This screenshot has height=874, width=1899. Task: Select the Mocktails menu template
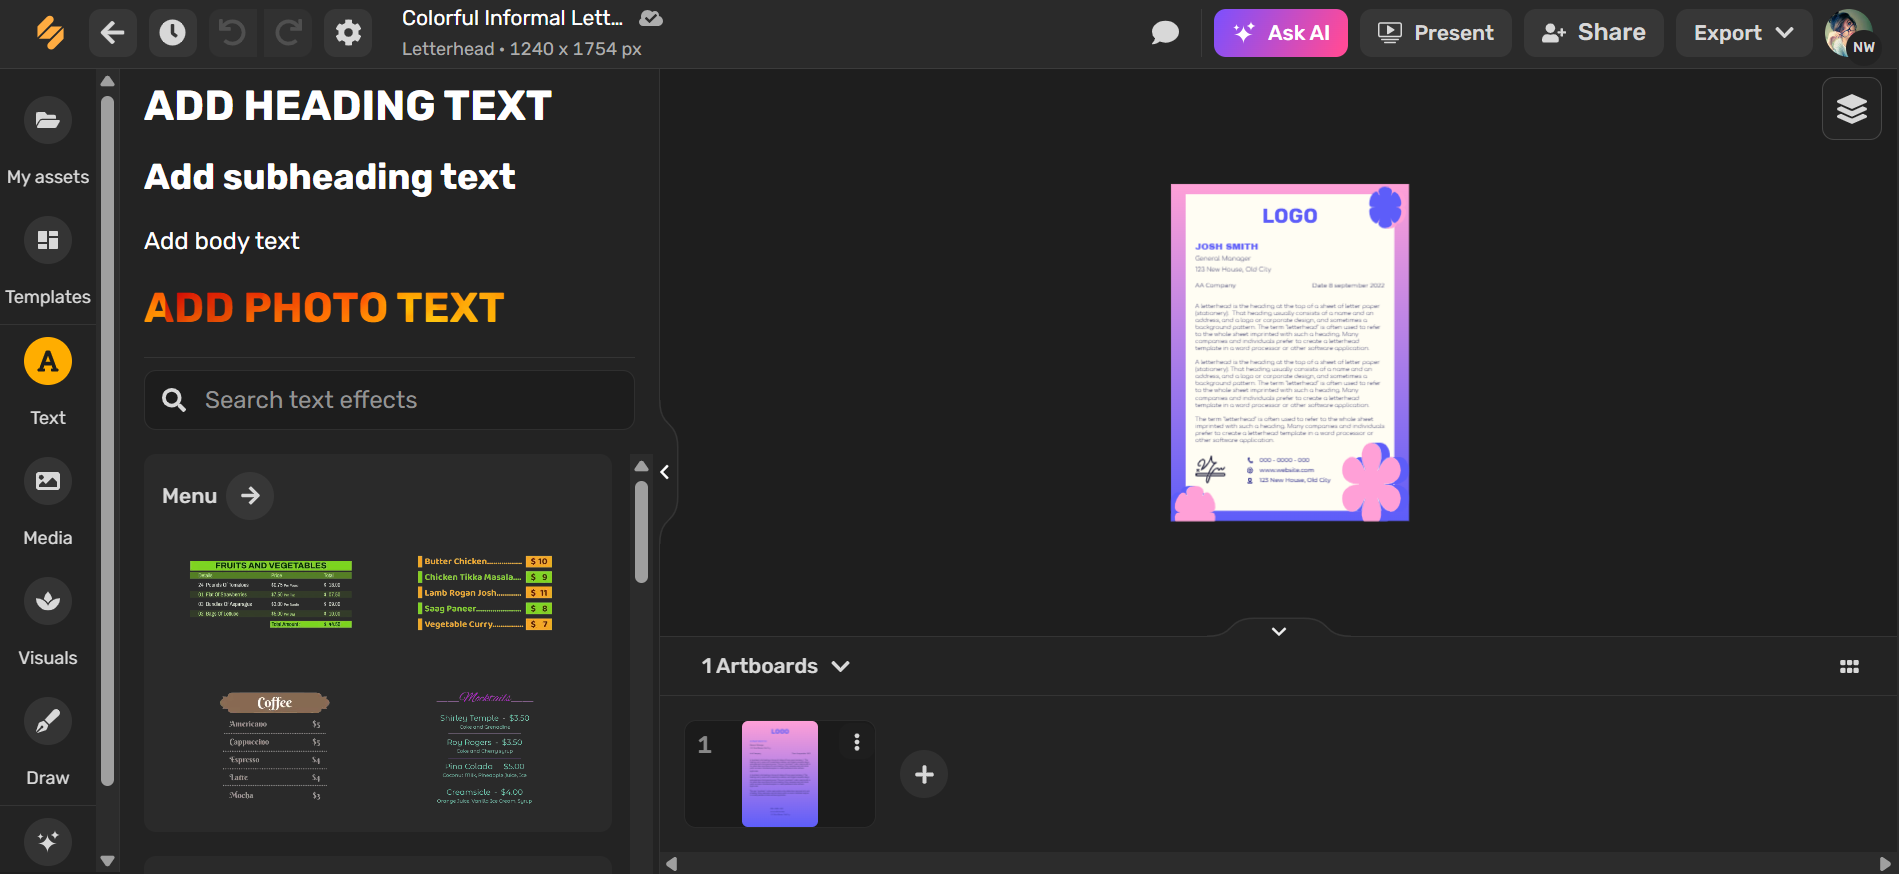[x=485, y=747]
